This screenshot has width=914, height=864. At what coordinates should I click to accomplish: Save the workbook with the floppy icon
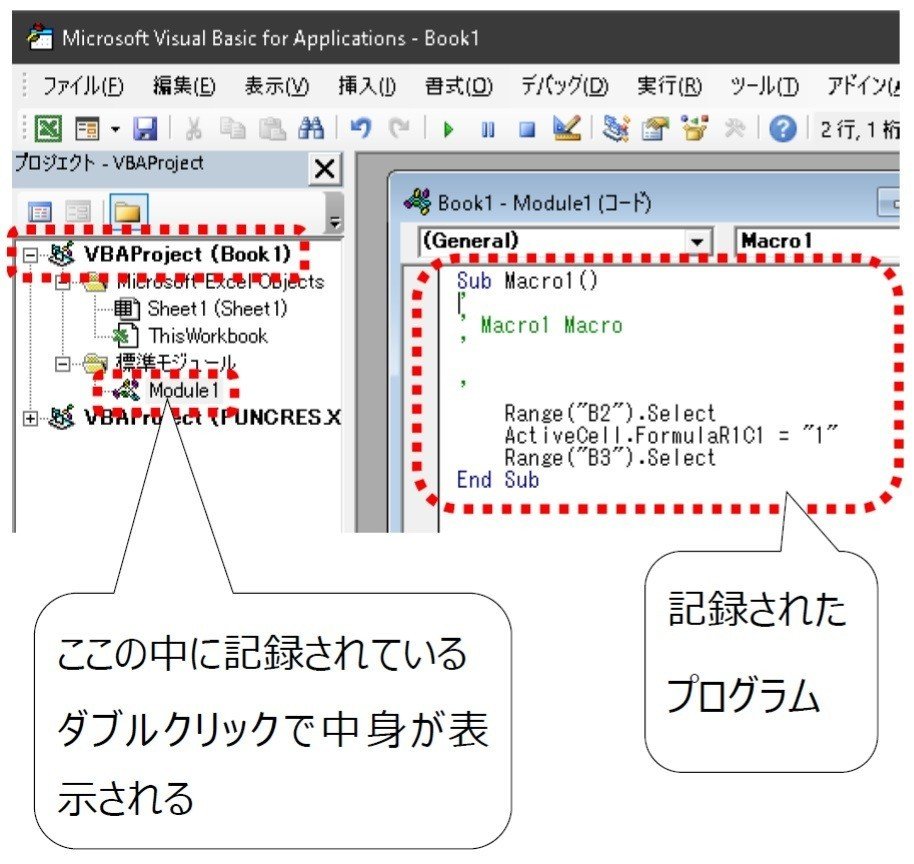(x=145, y=129)
